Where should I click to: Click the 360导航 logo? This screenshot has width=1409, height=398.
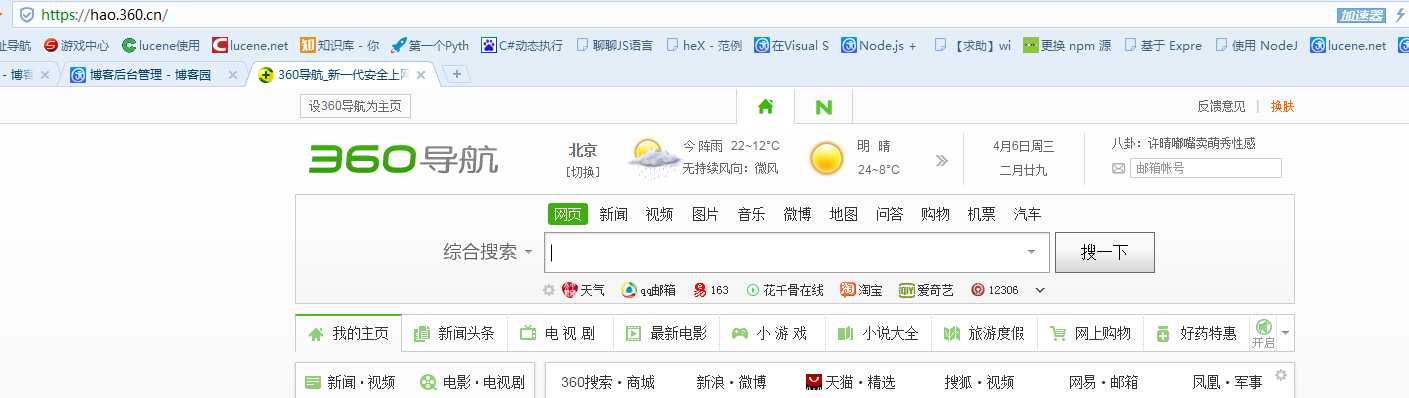tap(403, 158)
